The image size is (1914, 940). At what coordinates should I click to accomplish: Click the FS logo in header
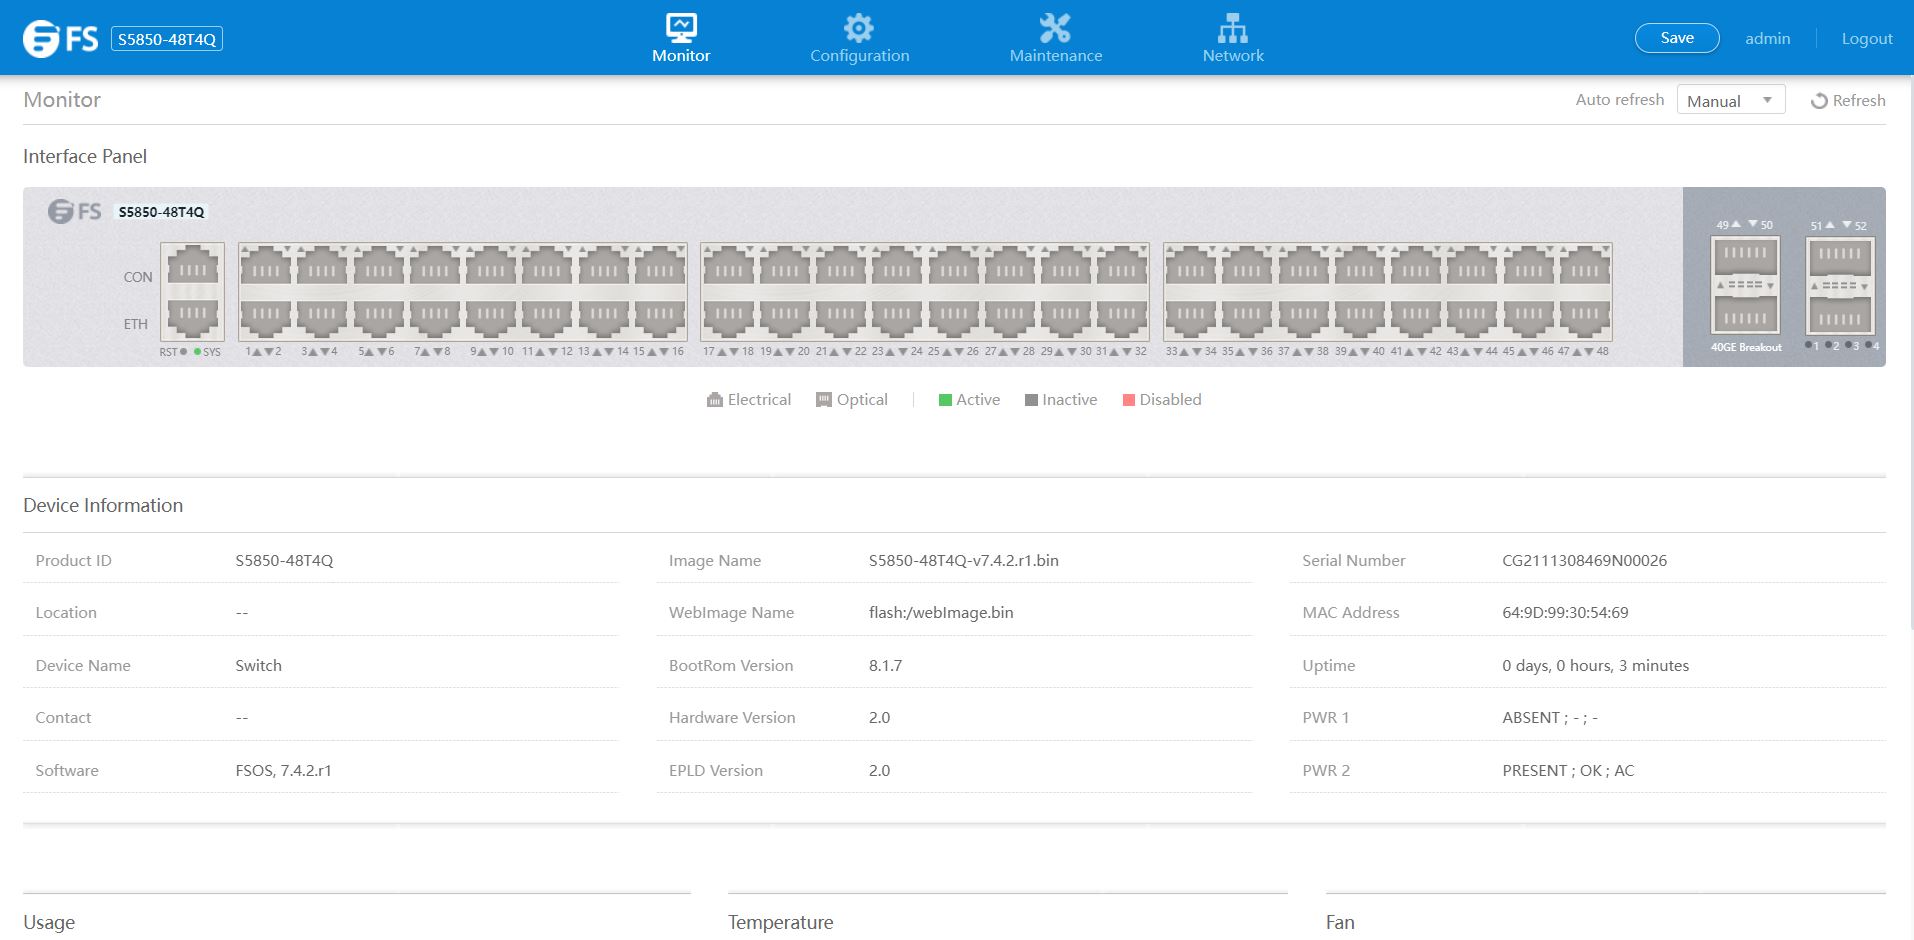coord(61,38)
